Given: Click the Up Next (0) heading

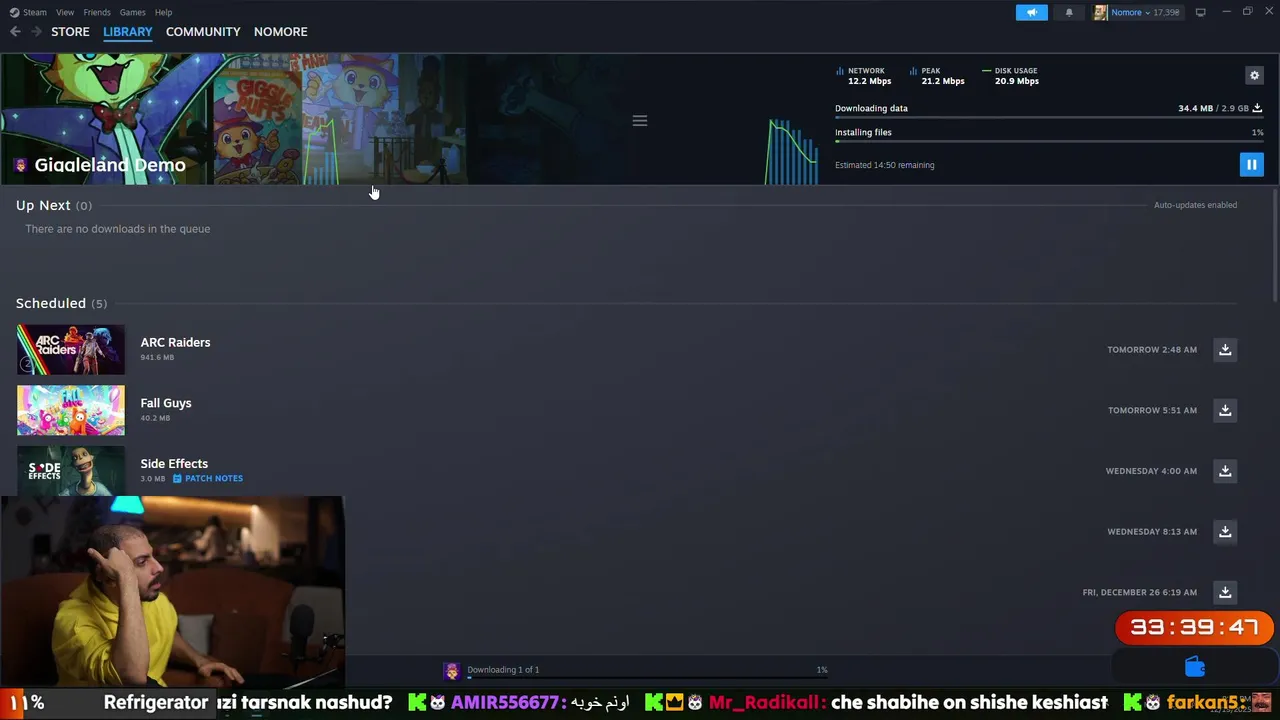Looking at the screenshot, I should point(53,205).
